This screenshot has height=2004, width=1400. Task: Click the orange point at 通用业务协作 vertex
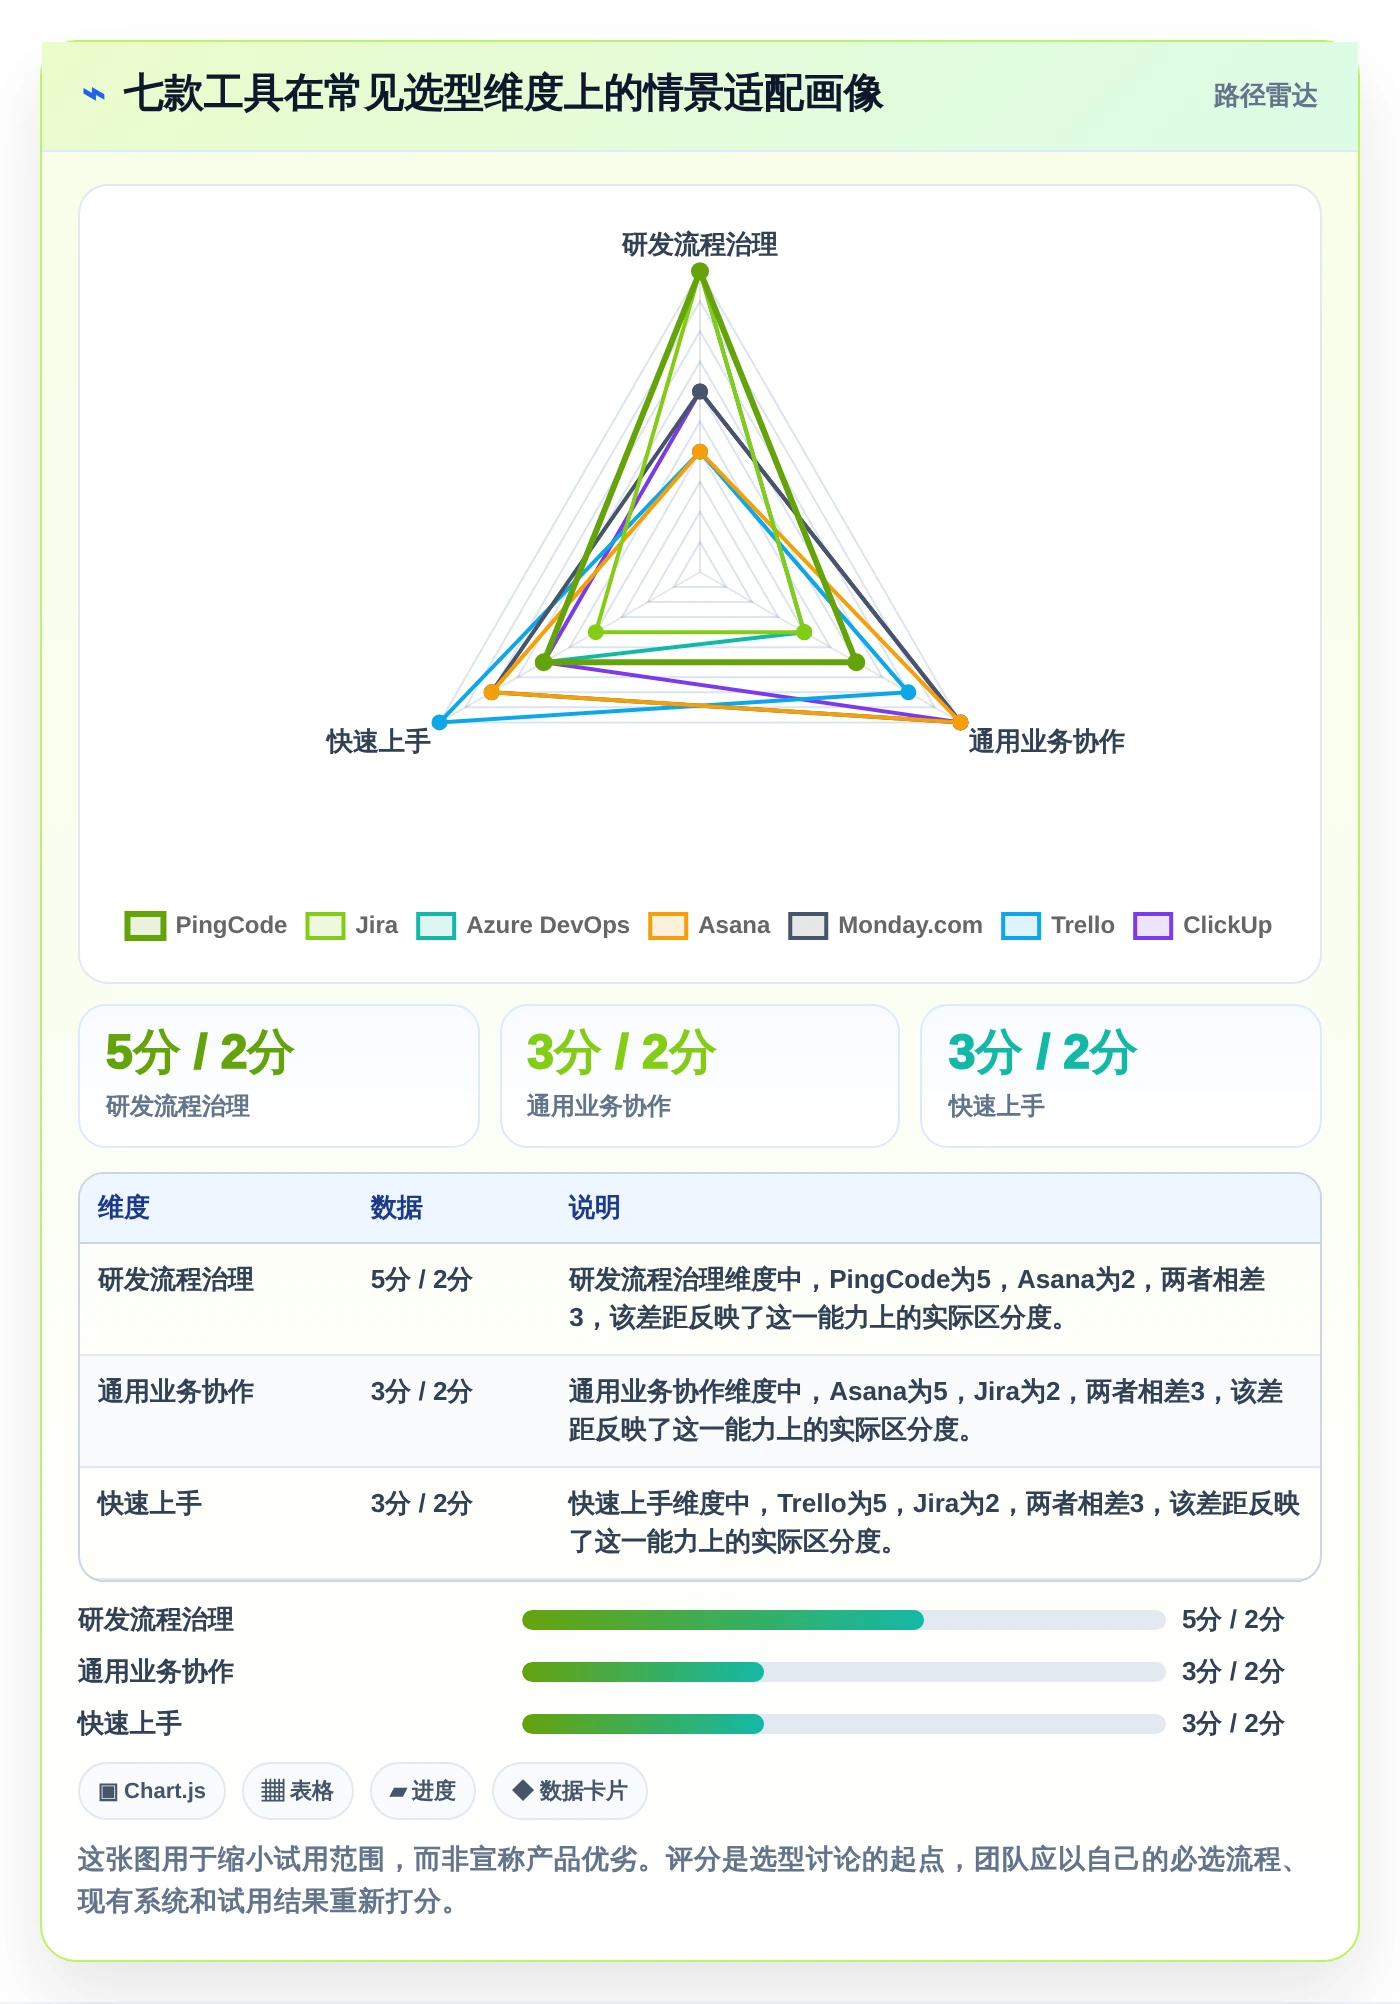point(960,722)
